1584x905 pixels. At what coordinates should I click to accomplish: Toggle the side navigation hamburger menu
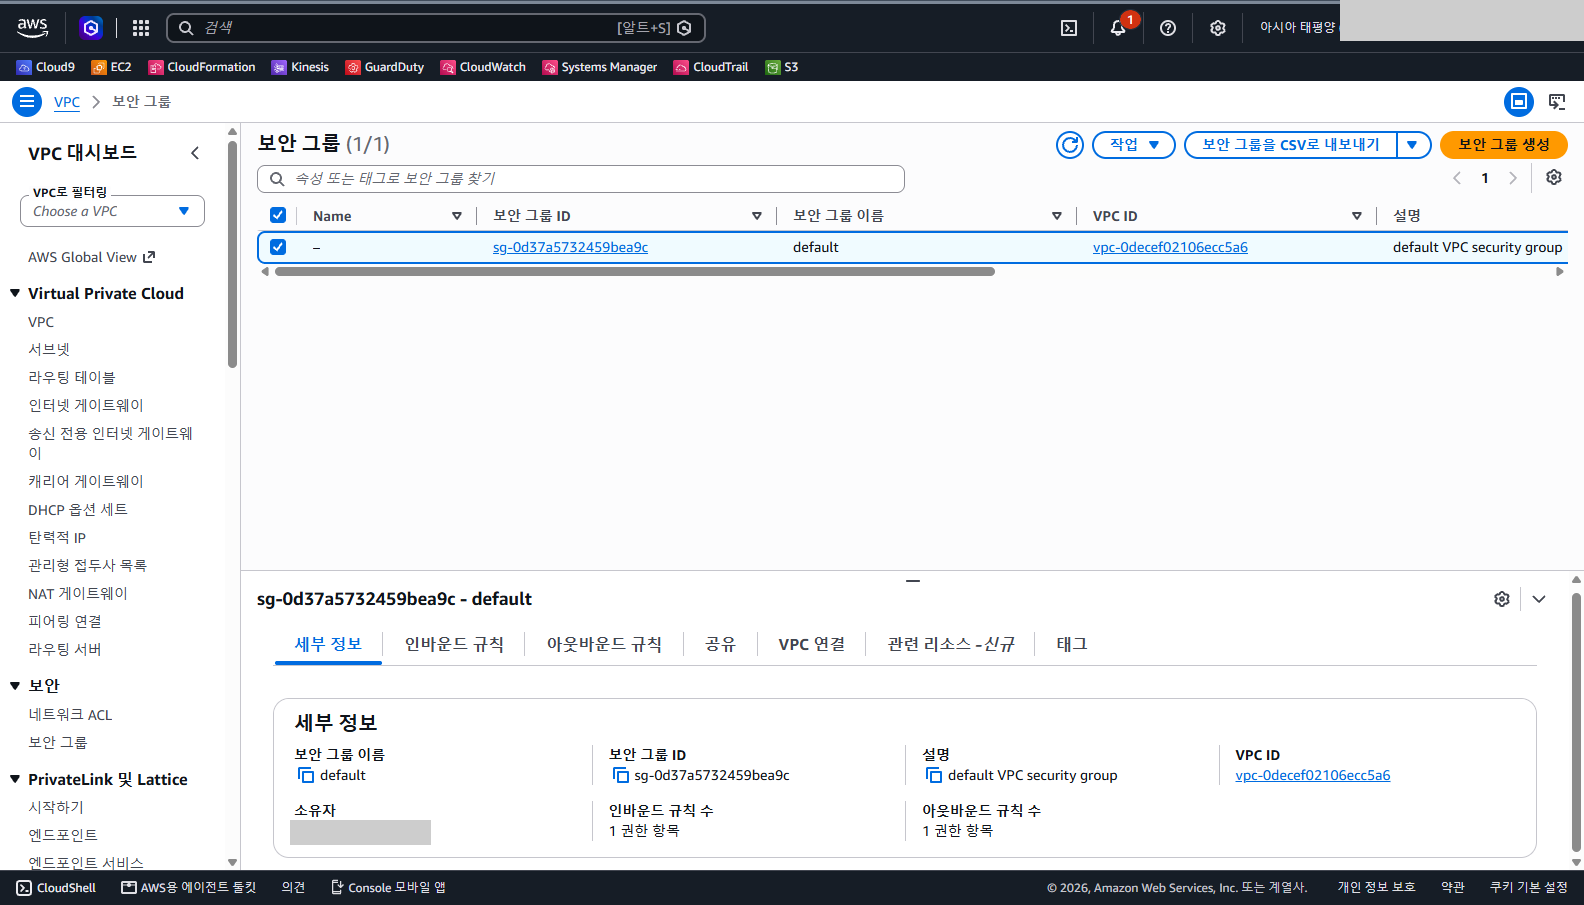[27, 102]
